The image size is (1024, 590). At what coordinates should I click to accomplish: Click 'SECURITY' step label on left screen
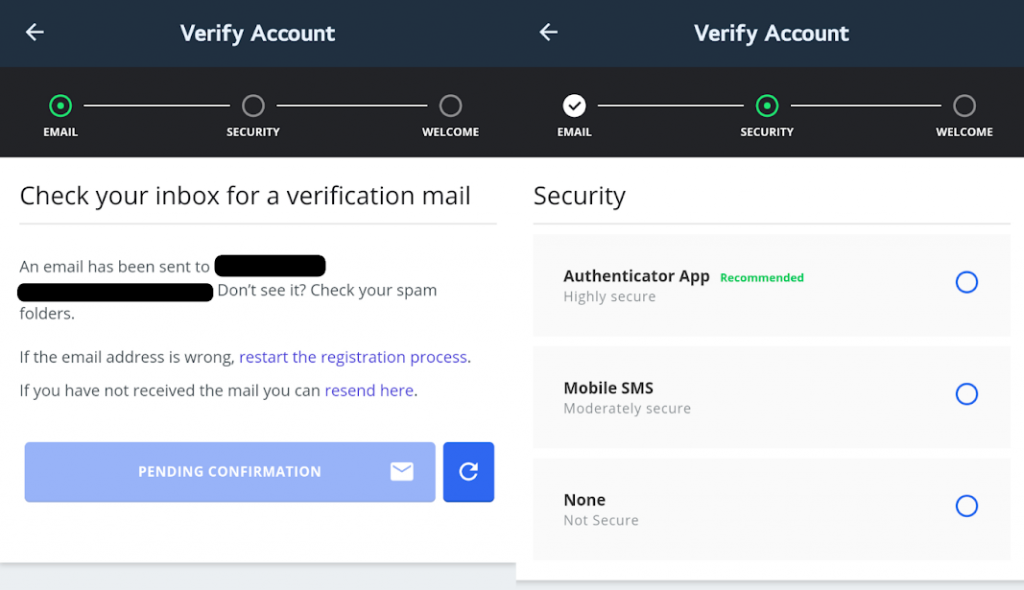click(x=253, y=132)
